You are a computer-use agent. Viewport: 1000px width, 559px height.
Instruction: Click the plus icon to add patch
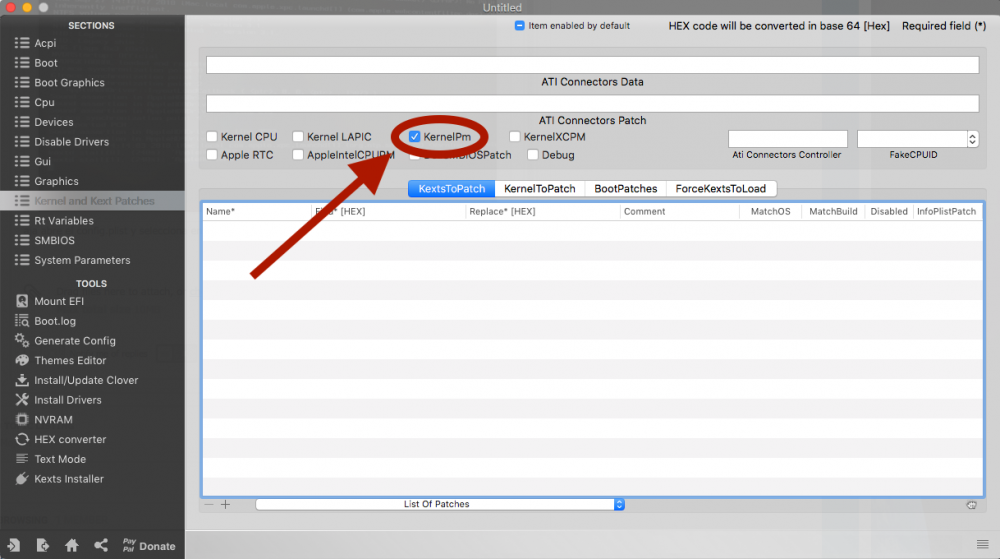point(225,504)
